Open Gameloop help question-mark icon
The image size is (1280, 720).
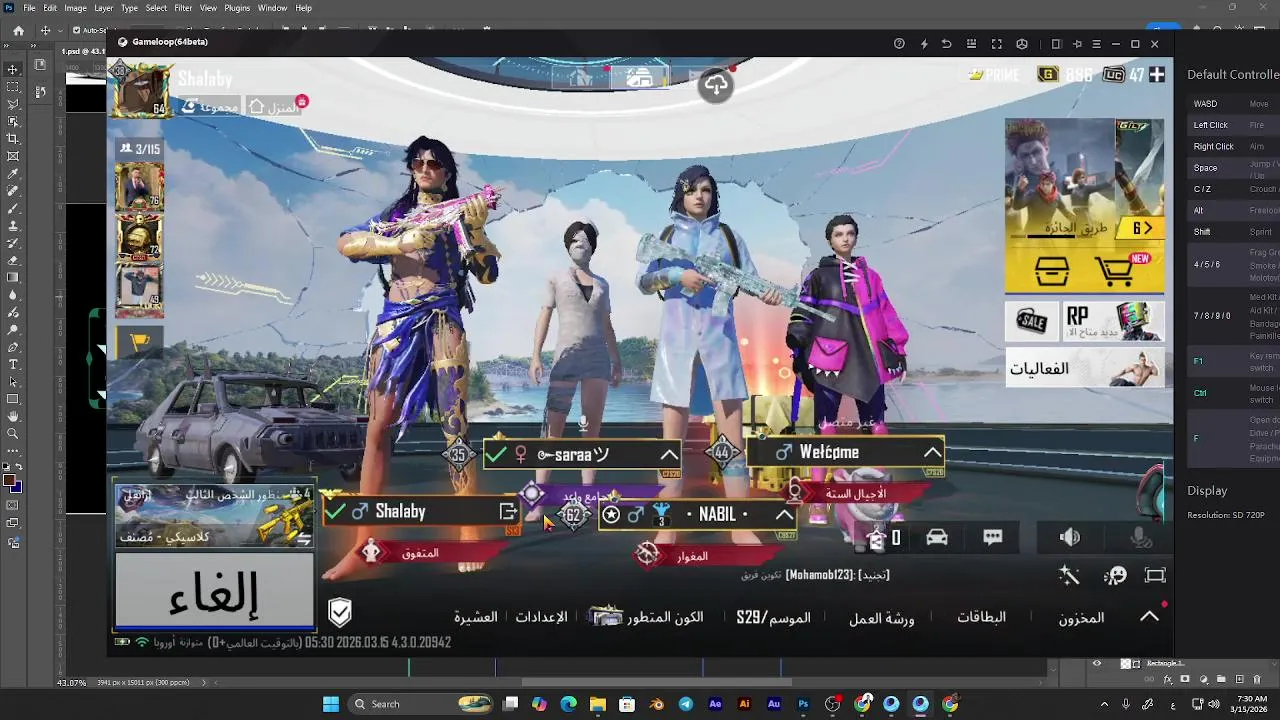click(899, 44)
